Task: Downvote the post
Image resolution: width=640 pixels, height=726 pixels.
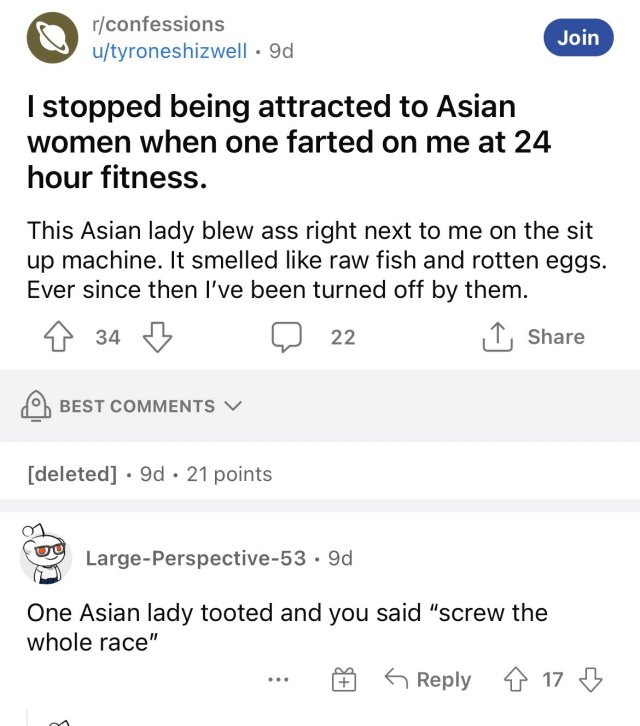Action: pos(157,337)
